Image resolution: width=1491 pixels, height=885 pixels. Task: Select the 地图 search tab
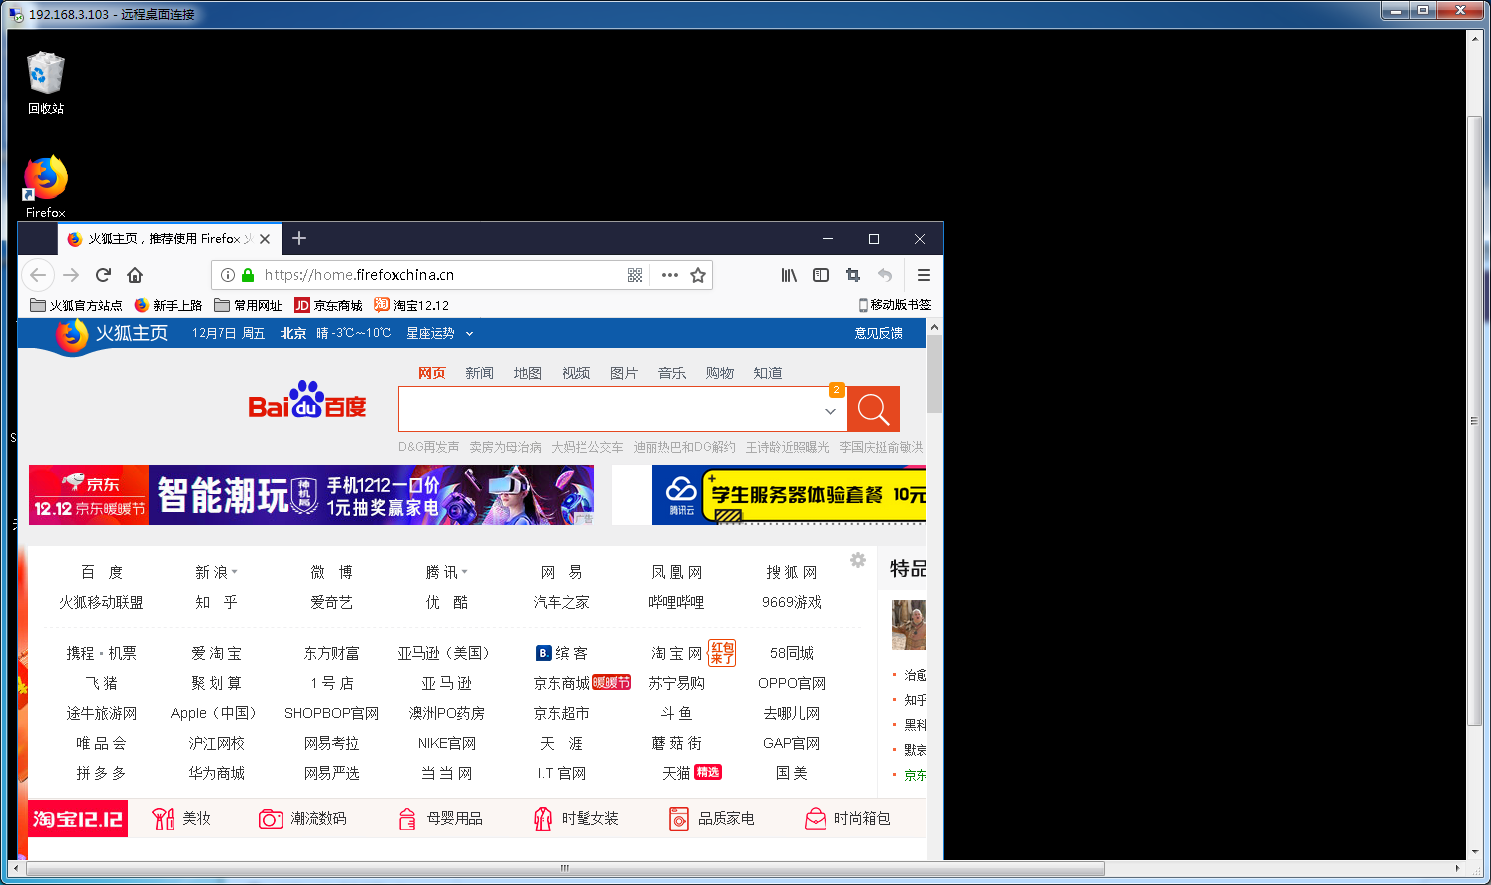(x=528, y=373)
